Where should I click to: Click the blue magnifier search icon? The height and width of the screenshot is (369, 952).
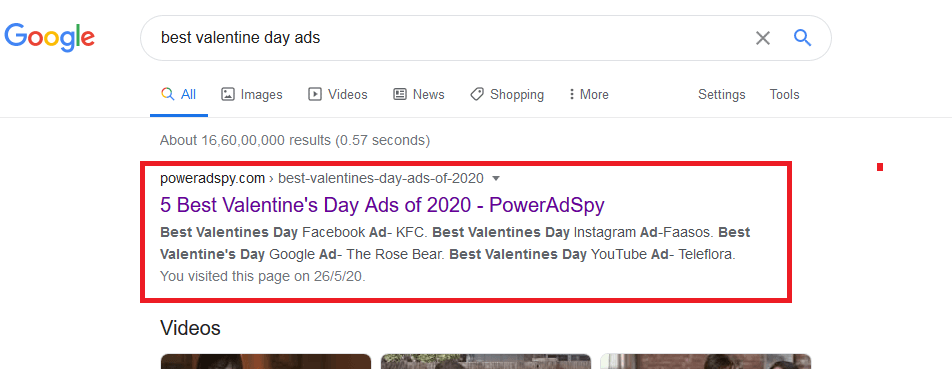click(x=803, y=38)
